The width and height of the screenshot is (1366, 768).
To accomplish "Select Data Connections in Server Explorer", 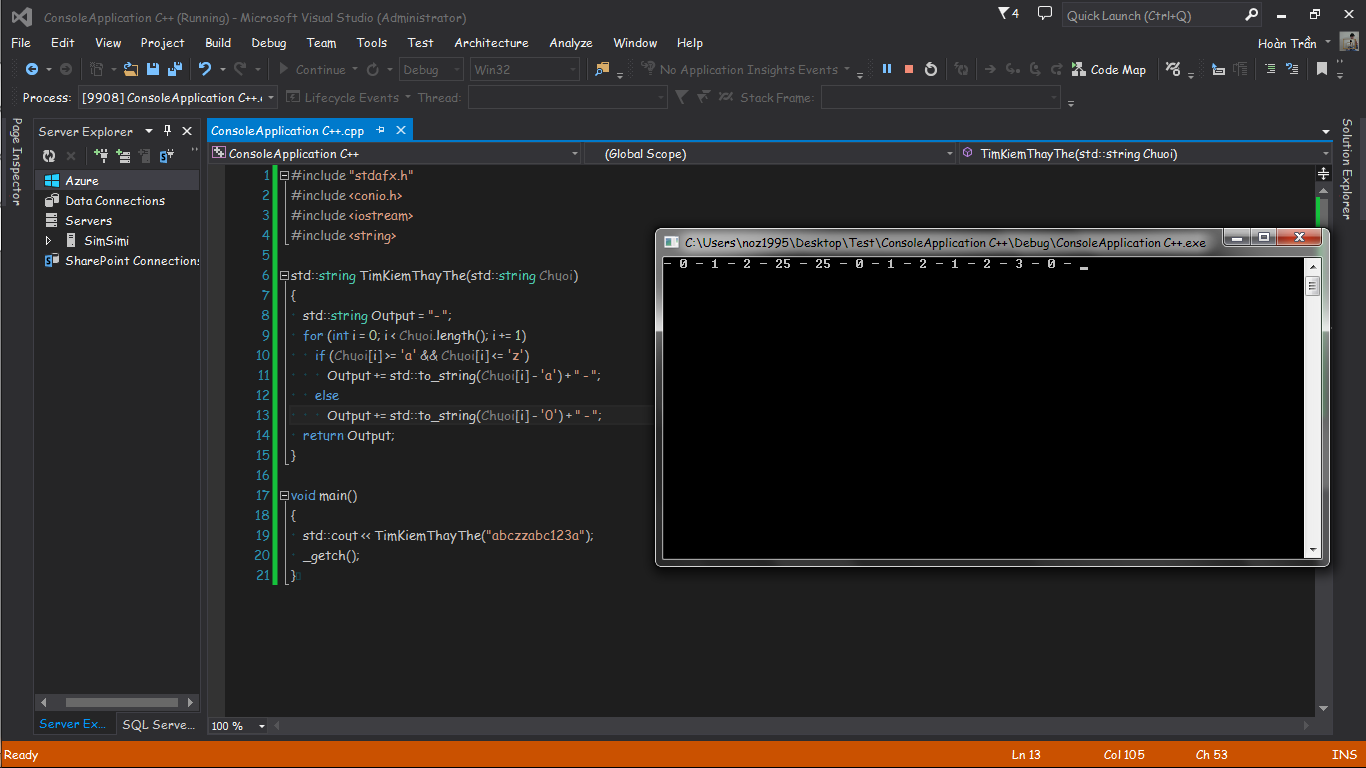I will pyautogui.click(x=114, y=201).
